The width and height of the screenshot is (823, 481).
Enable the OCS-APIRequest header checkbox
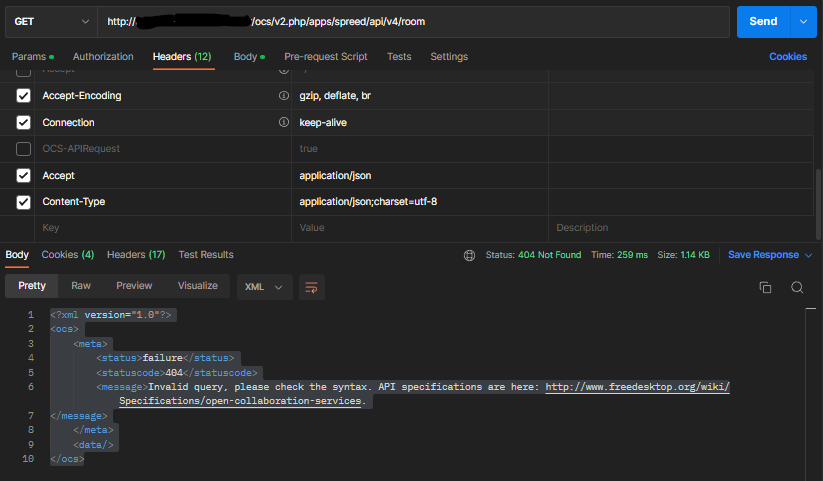coord(23,149)
